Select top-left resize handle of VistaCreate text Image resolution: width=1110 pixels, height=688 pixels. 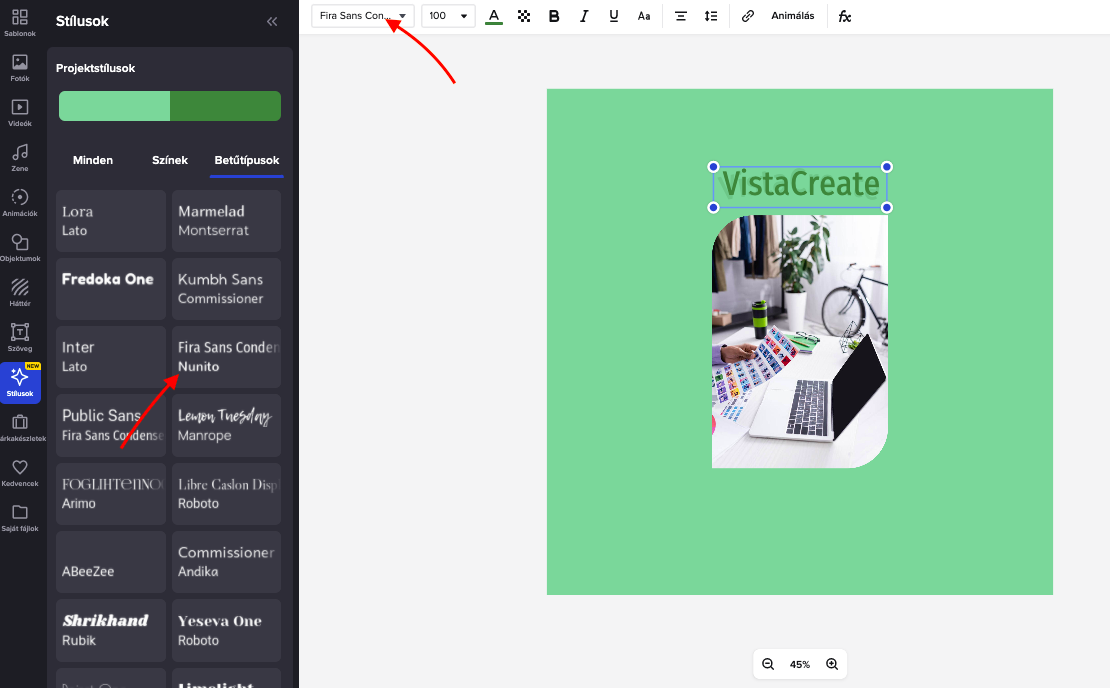point(714,167)
